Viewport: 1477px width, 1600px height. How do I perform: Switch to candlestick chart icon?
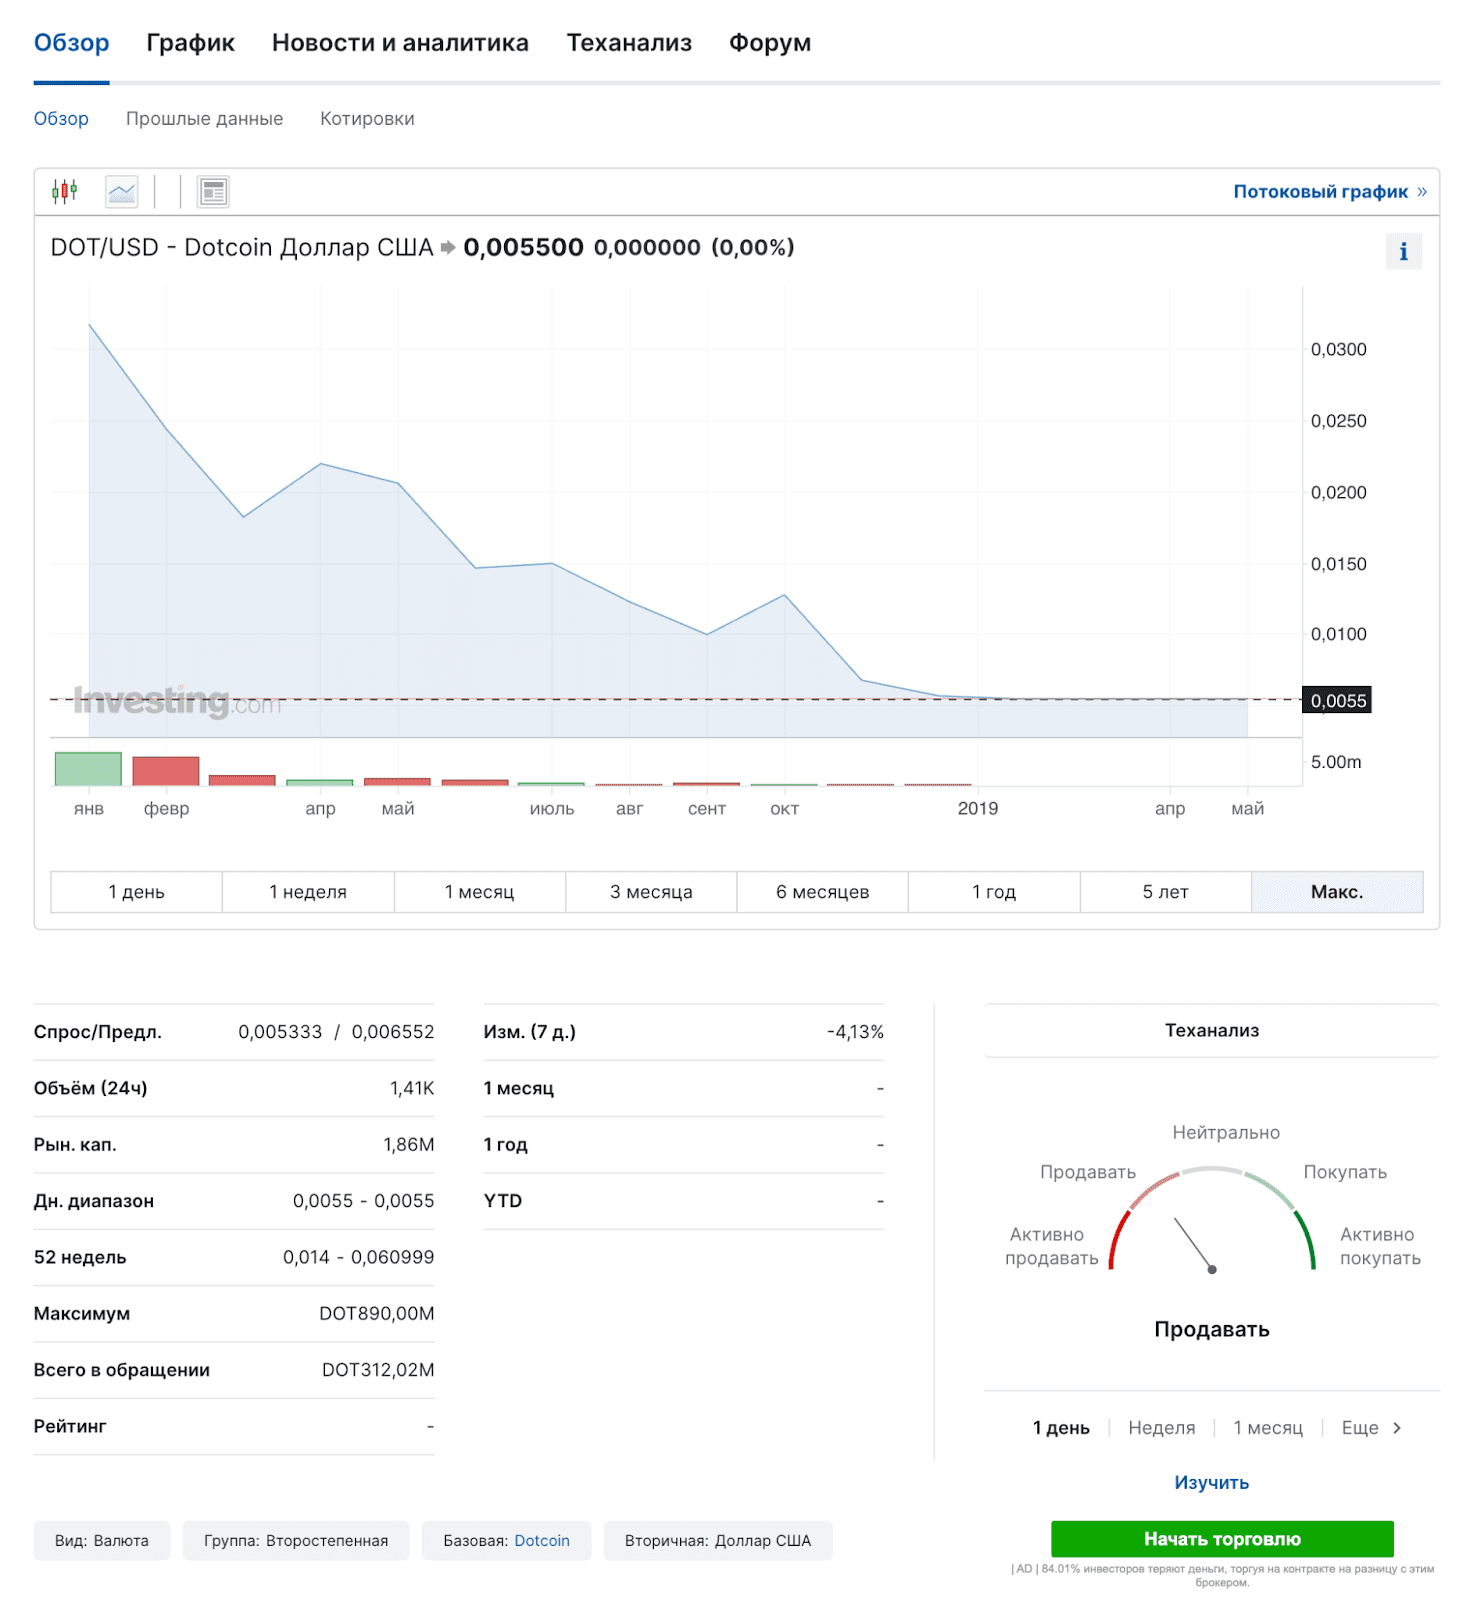tap(65, 191)
